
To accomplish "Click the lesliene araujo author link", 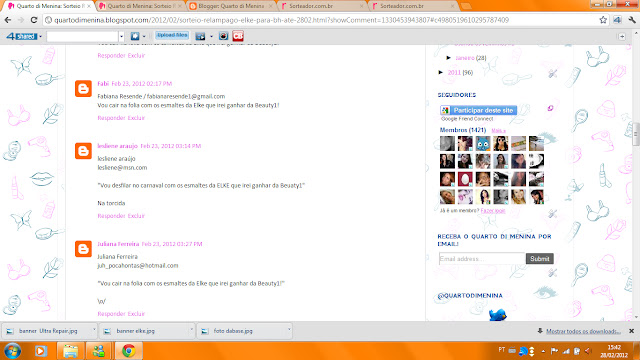I will [x=118, y=146].
